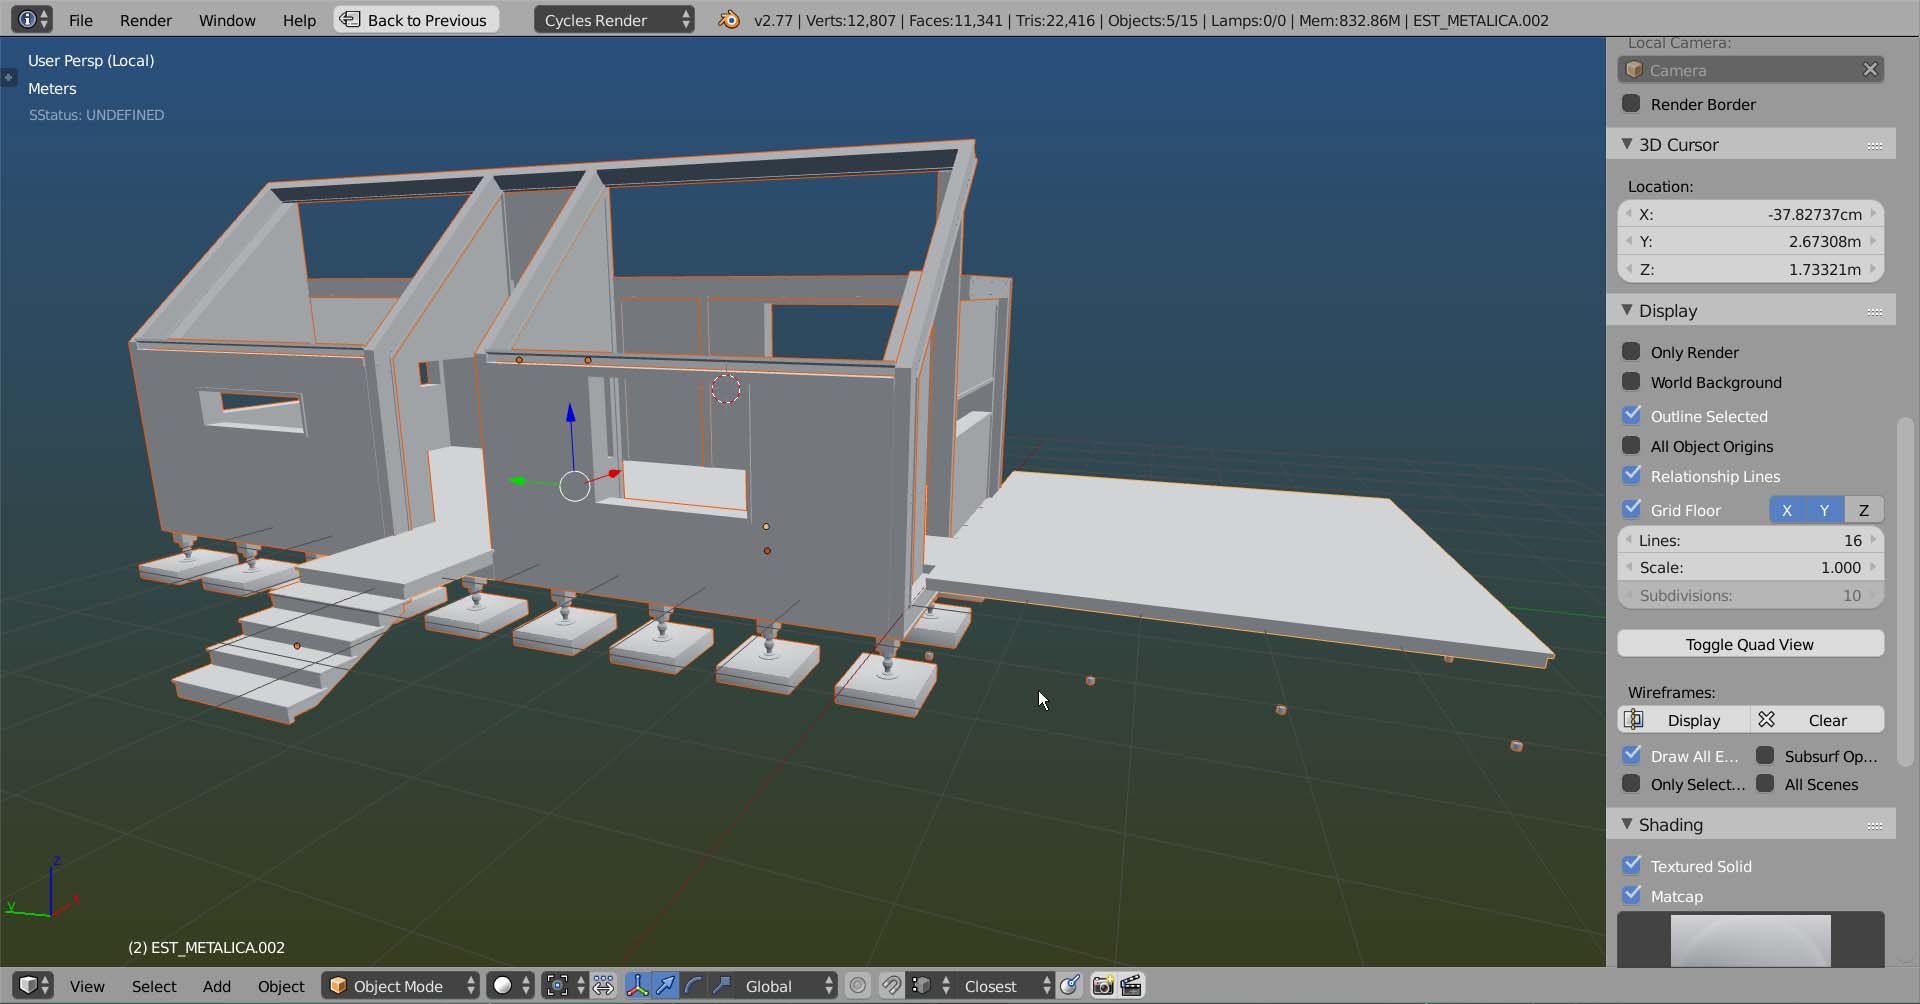Screen dimensions: 1920x1004
Task: Enable Only Selected wireframes checkbox
Action: coord(1631,783)
